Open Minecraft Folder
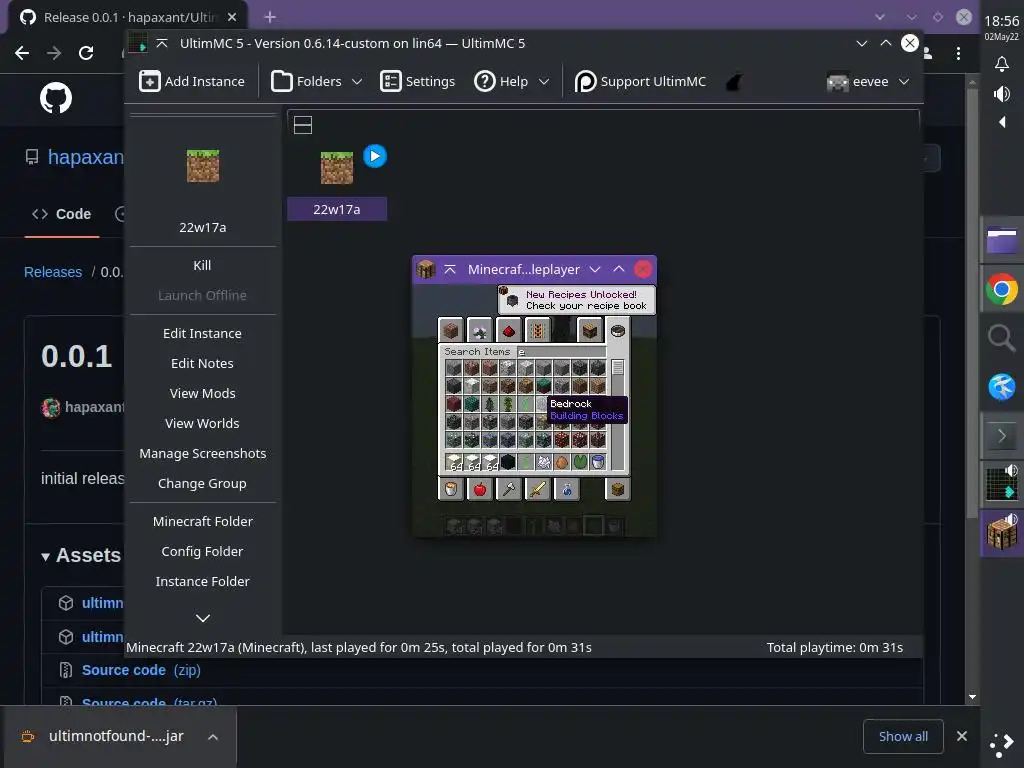The height and width of the screenshot is (768, 1024). coord(202,521)
